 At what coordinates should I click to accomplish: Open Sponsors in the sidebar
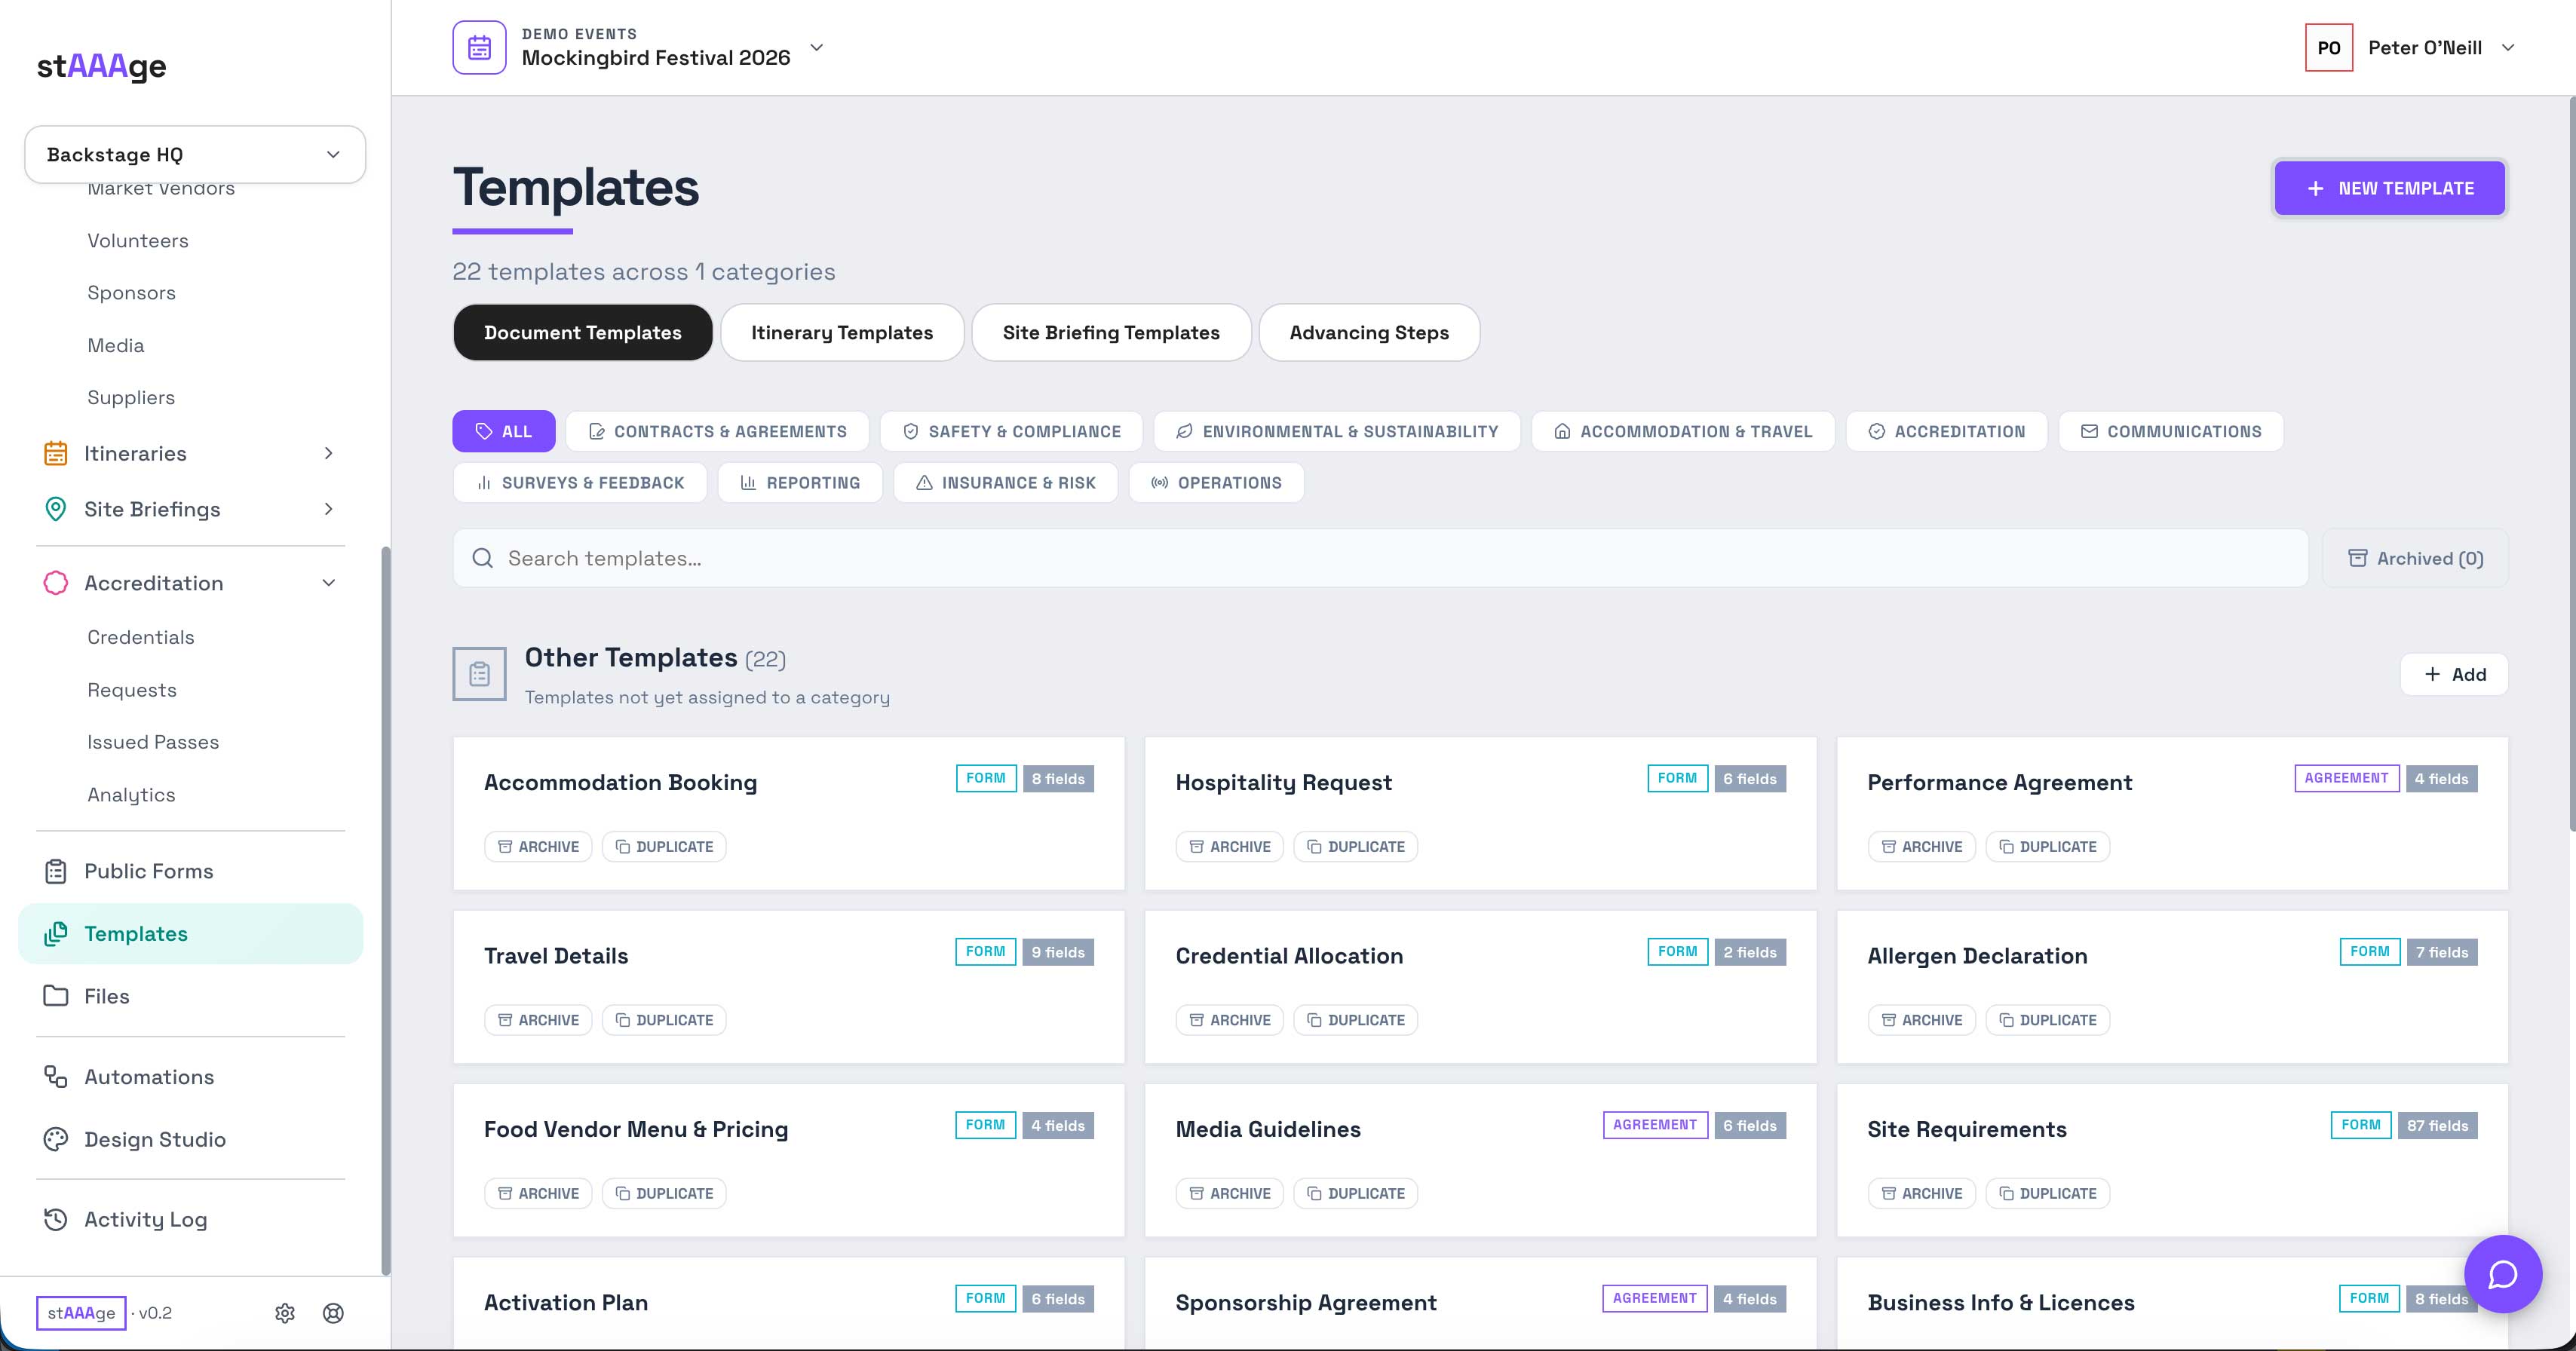131,293
